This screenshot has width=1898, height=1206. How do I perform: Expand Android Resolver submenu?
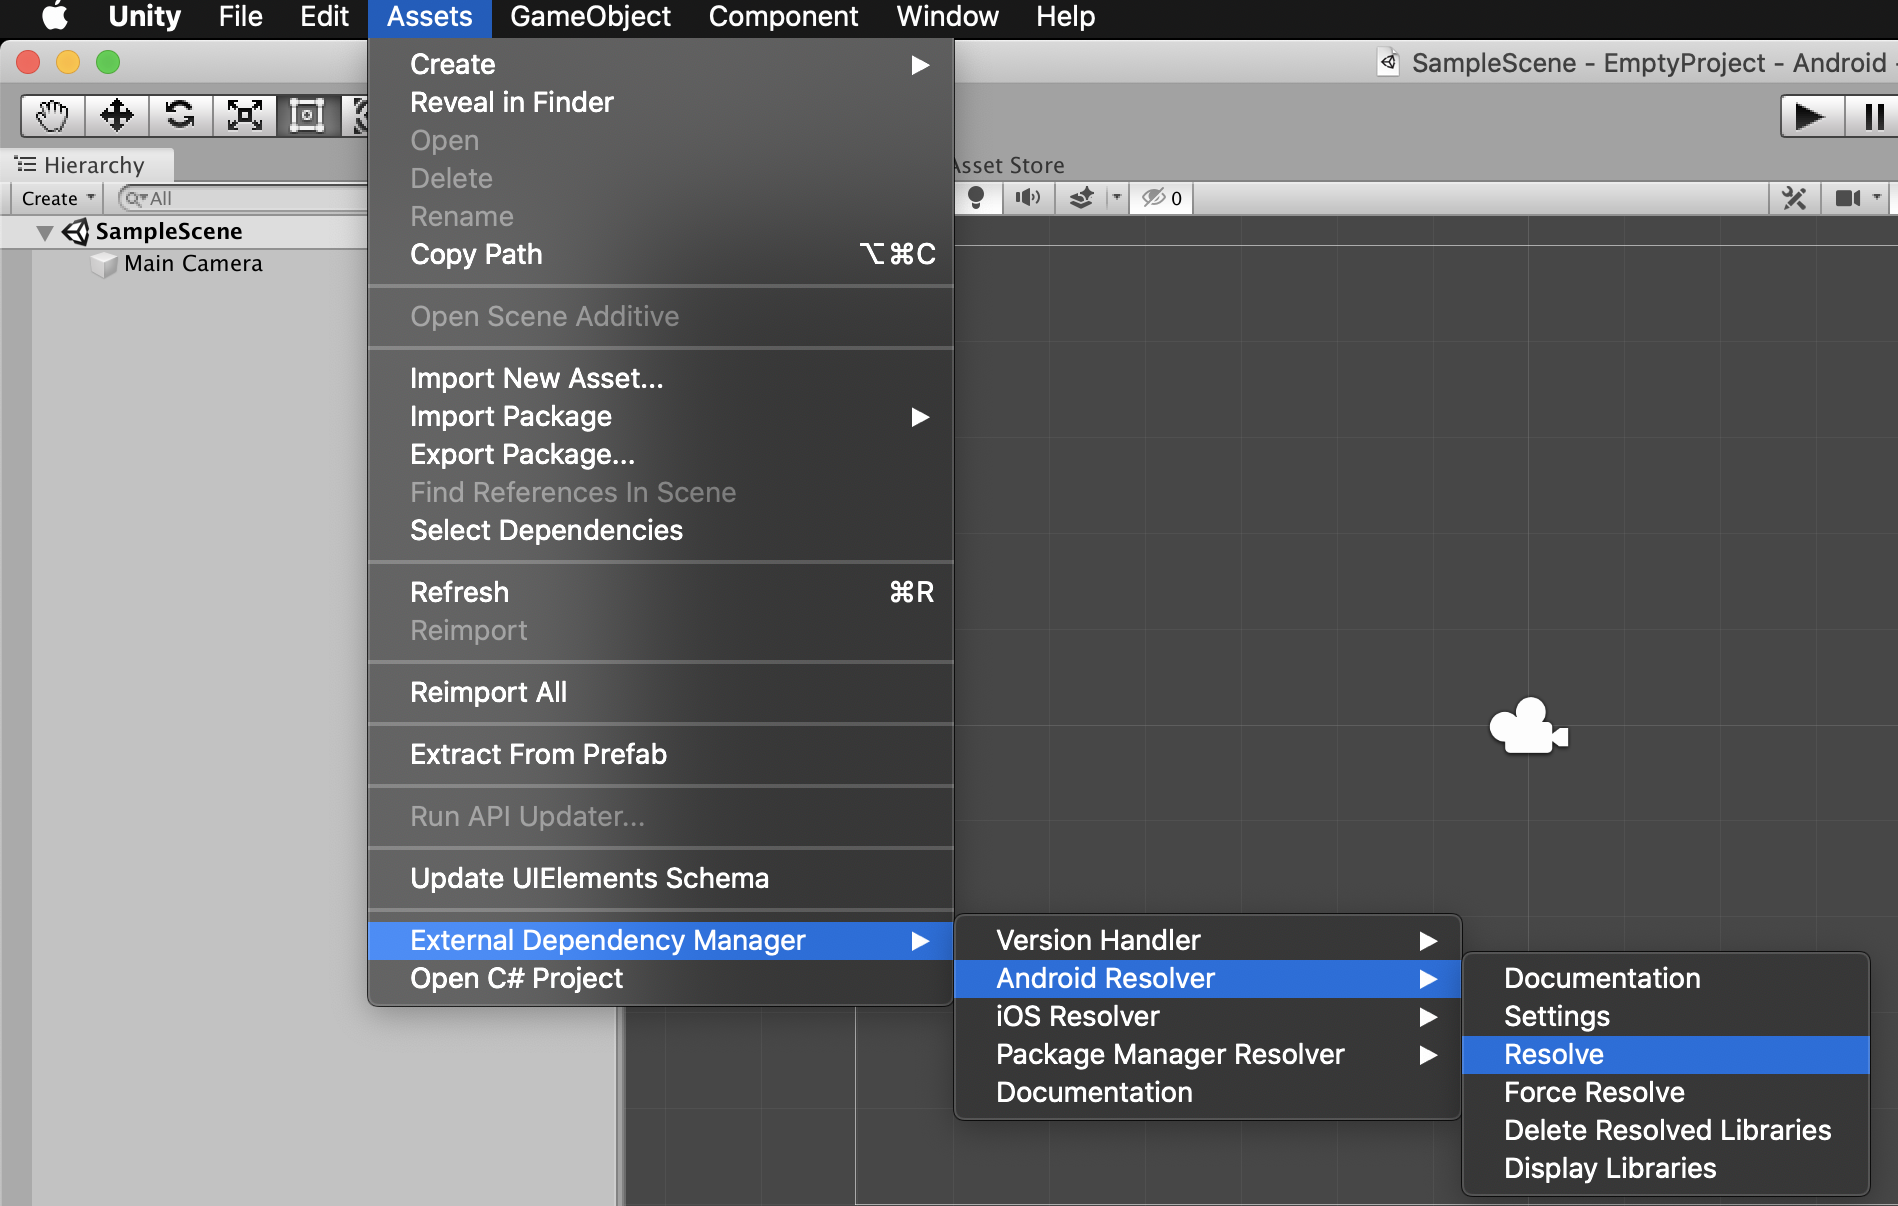pyautogui.click(x=1208, y=978)
